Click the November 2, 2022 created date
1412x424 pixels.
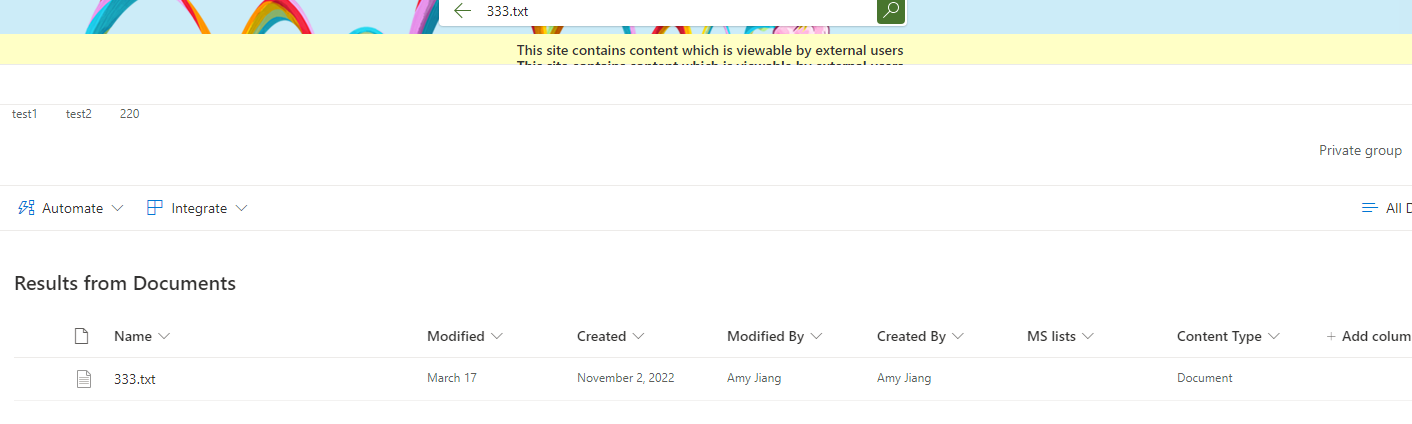[x=626, y=378]
